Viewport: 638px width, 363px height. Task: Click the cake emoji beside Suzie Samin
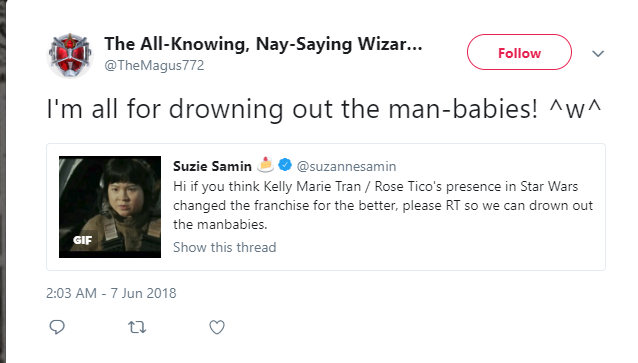tap(265, 164)
